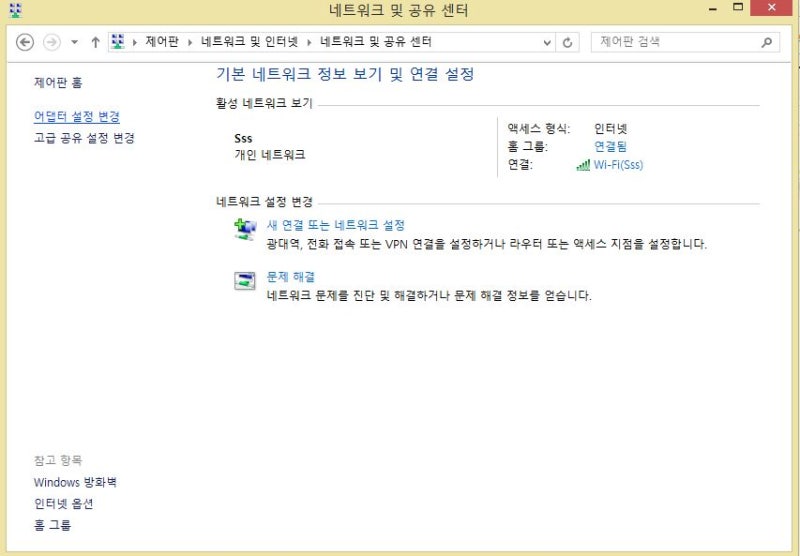This screenshot has width=800, height=556.
Task: Open 홈 그룹 in sidebar
Action: (53, 525)
